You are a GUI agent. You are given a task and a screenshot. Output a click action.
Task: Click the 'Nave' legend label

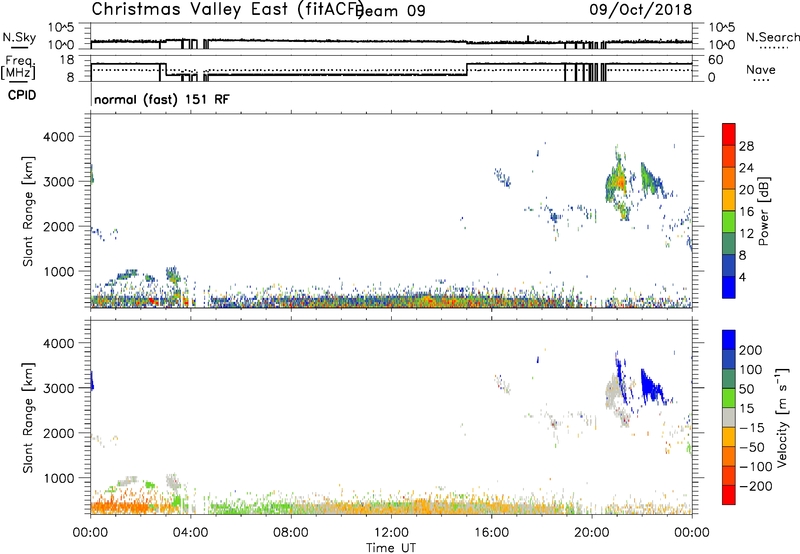(761, 70)
